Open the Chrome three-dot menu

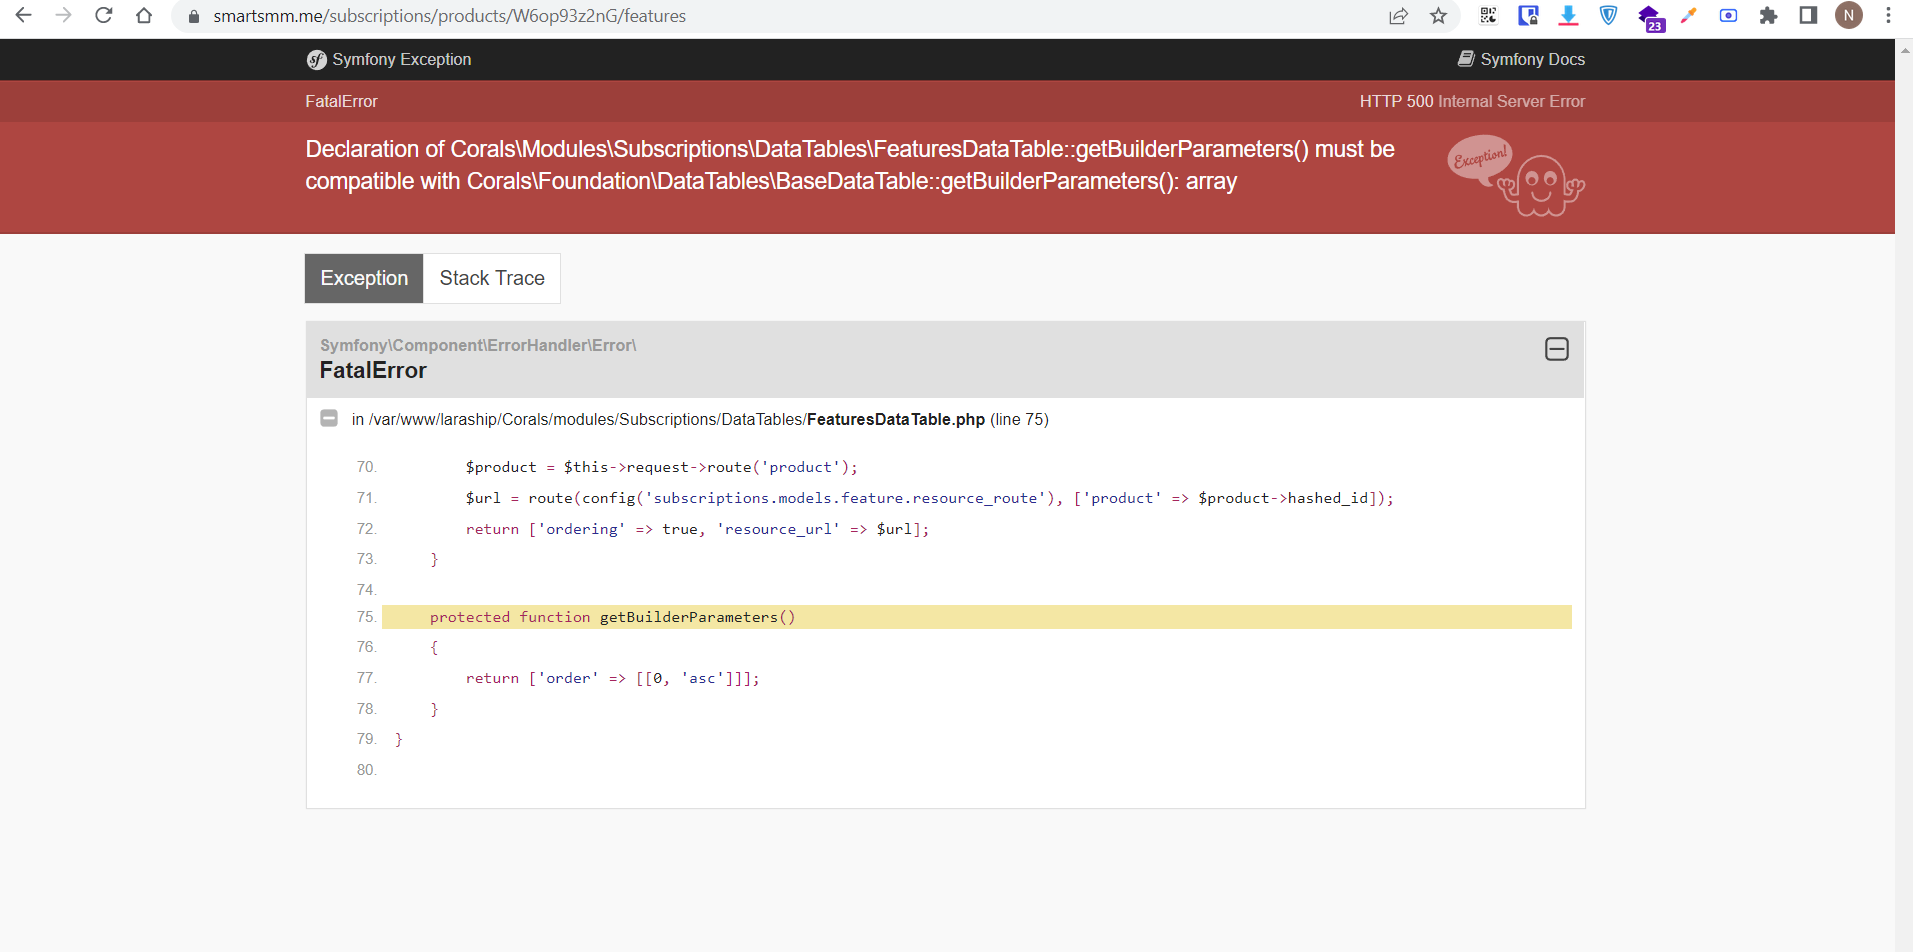tap(1888, 16)
